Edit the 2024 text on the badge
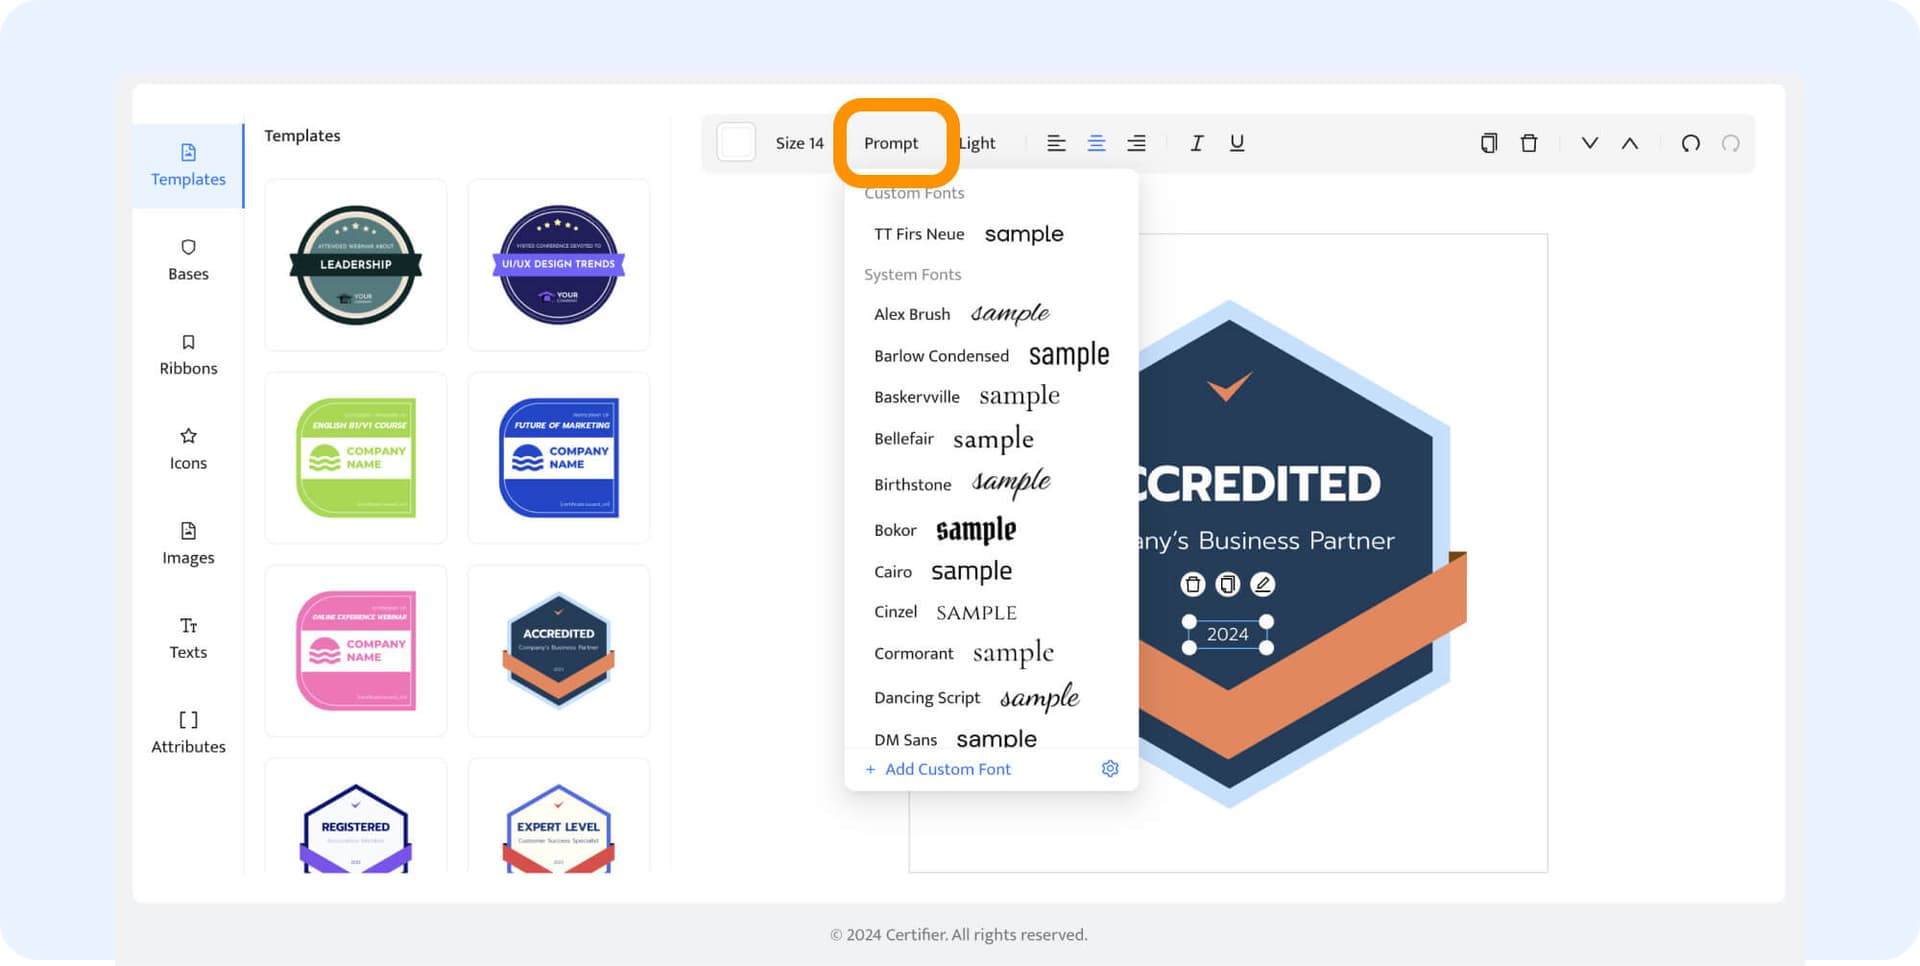The height and width of the screenshot is (966, 1920). click(1262, 584)
